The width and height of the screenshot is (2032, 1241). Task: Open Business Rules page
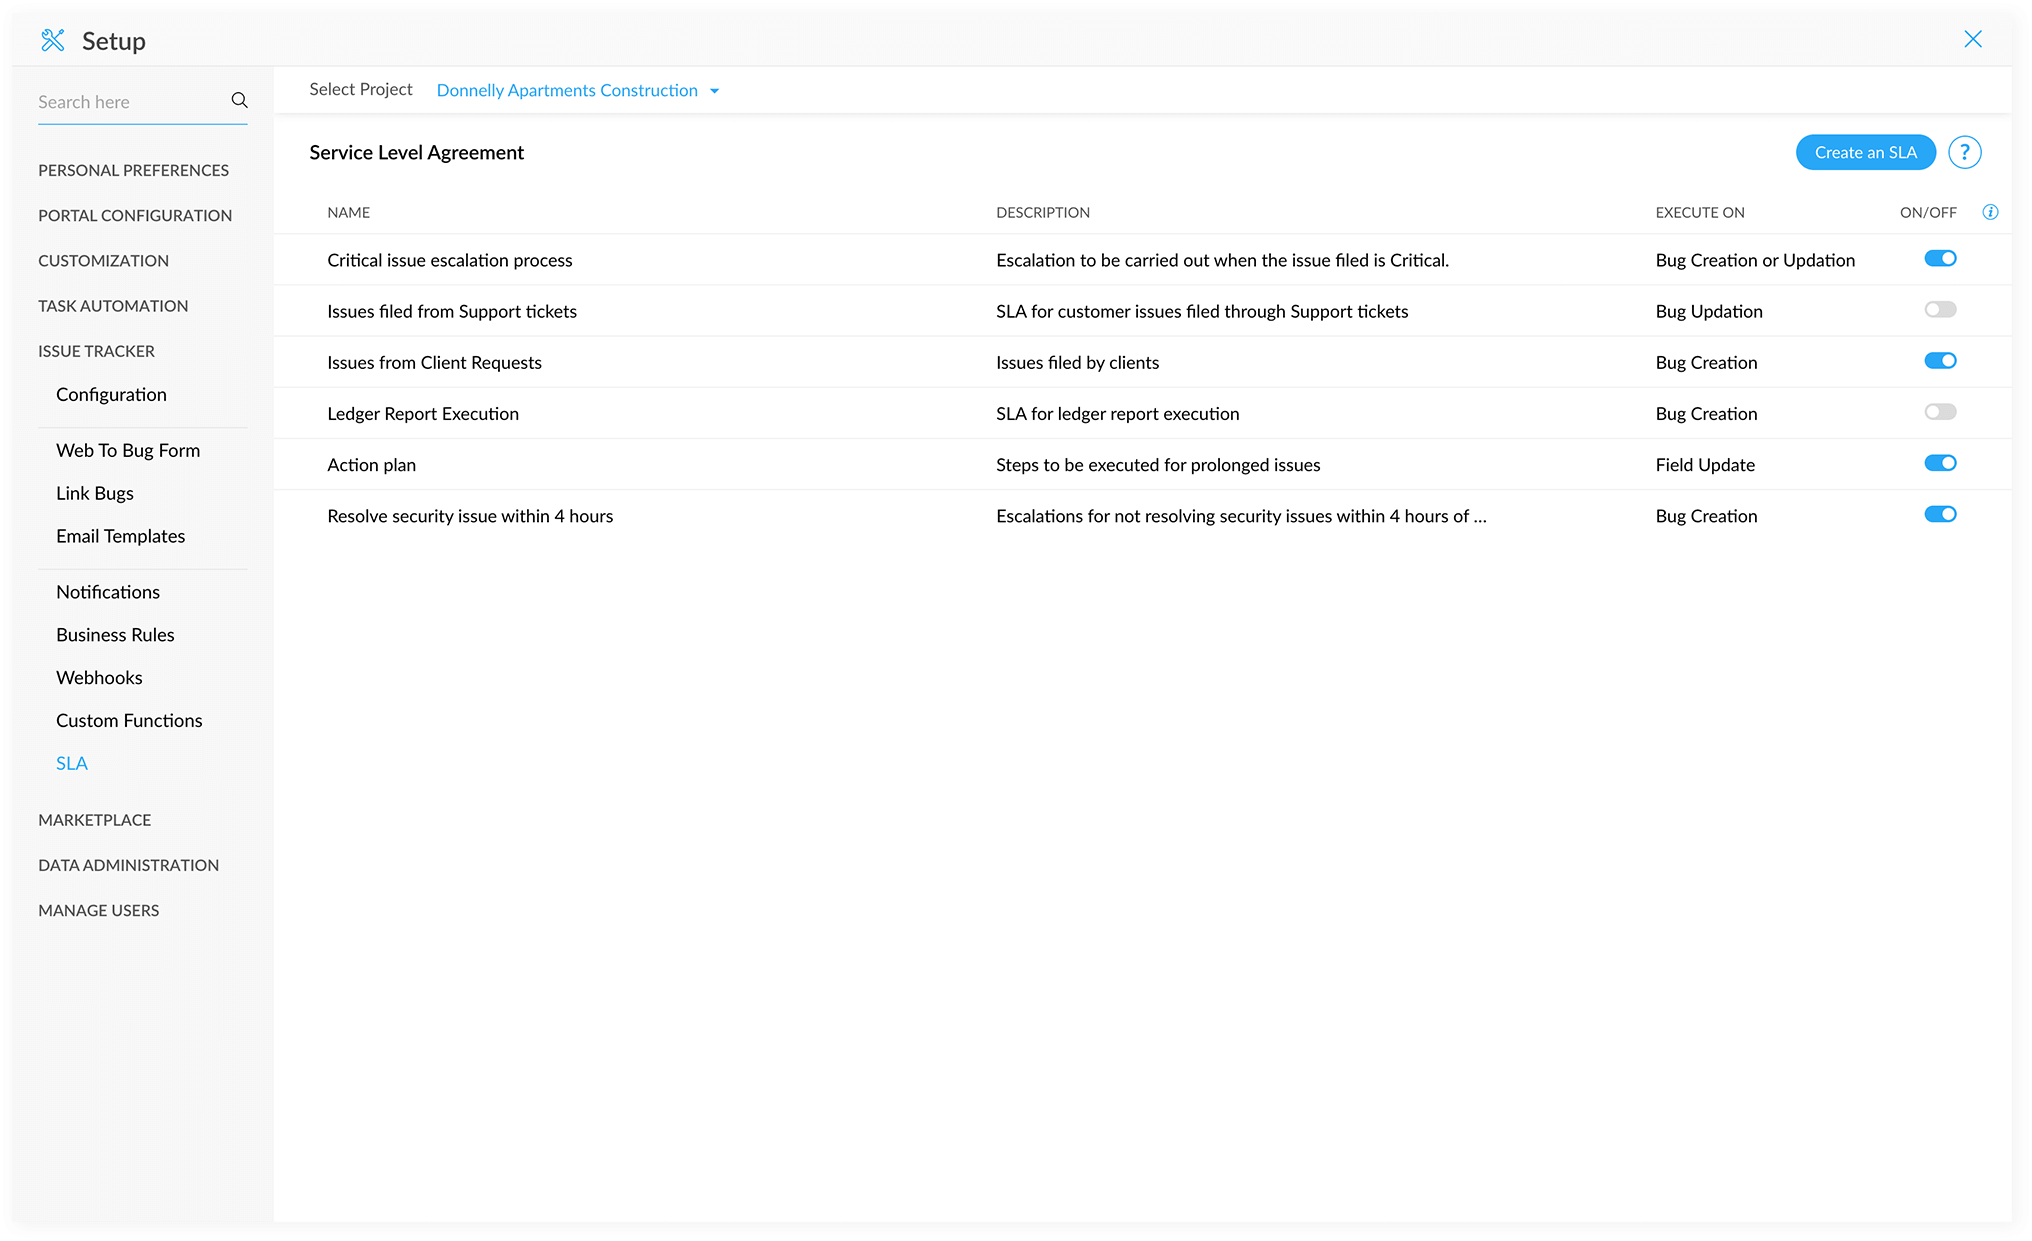(x=115, y=635)
